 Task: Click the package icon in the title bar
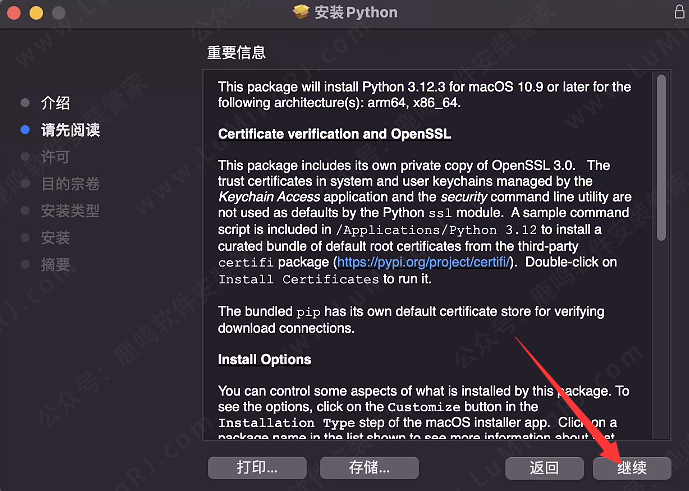click(301, 13)
